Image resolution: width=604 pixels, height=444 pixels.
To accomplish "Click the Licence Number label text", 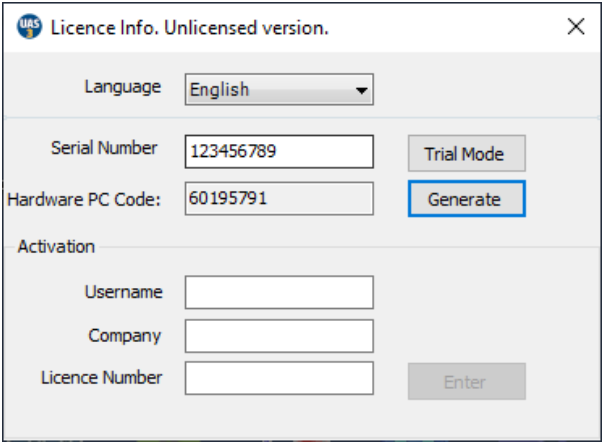I will pyautogui.click(x=102, y=378).
